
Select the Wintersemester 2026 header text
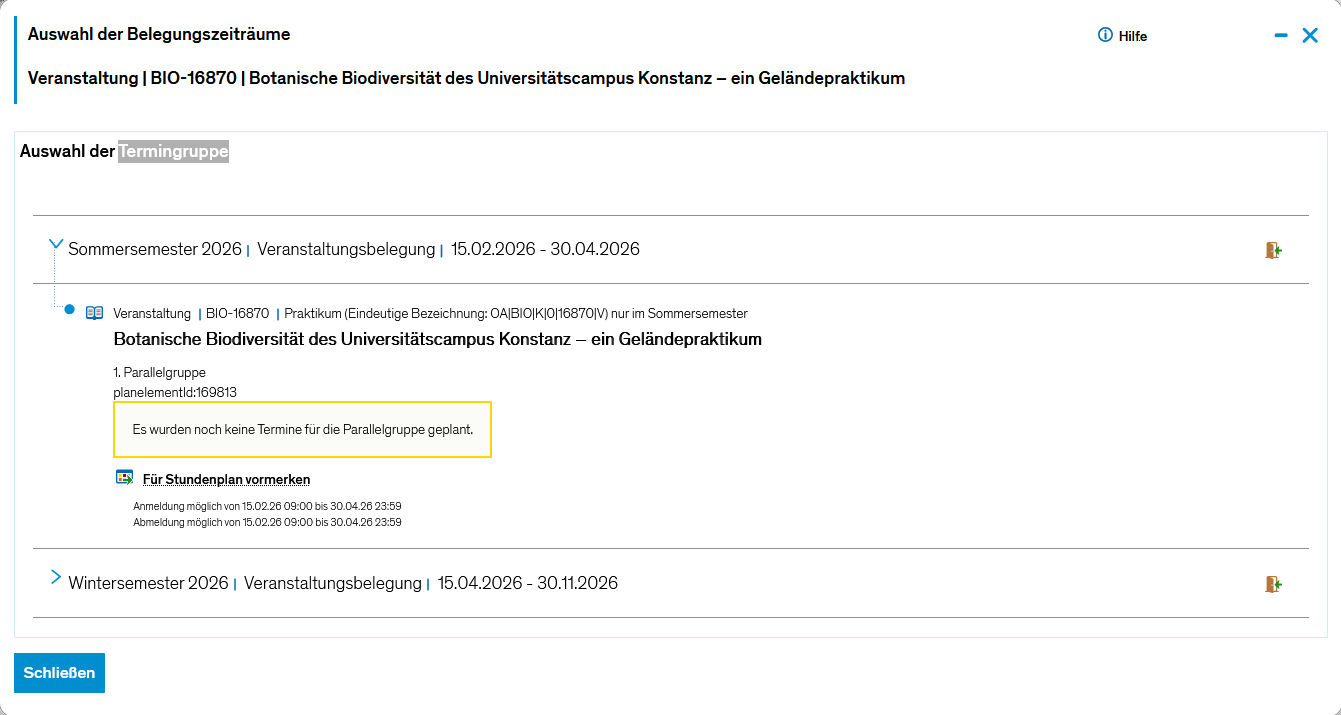(148, 583)
